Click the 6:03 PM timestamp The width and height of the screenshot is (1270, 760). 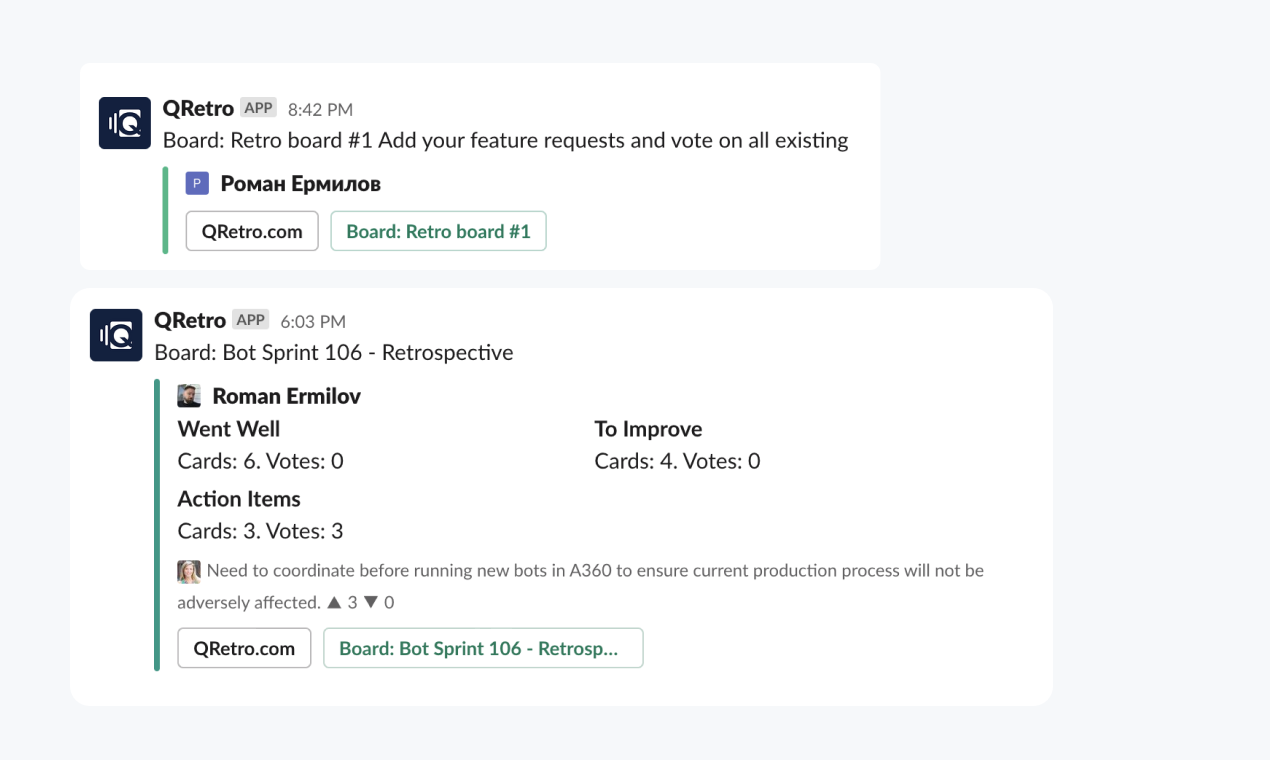click(313, 321)
